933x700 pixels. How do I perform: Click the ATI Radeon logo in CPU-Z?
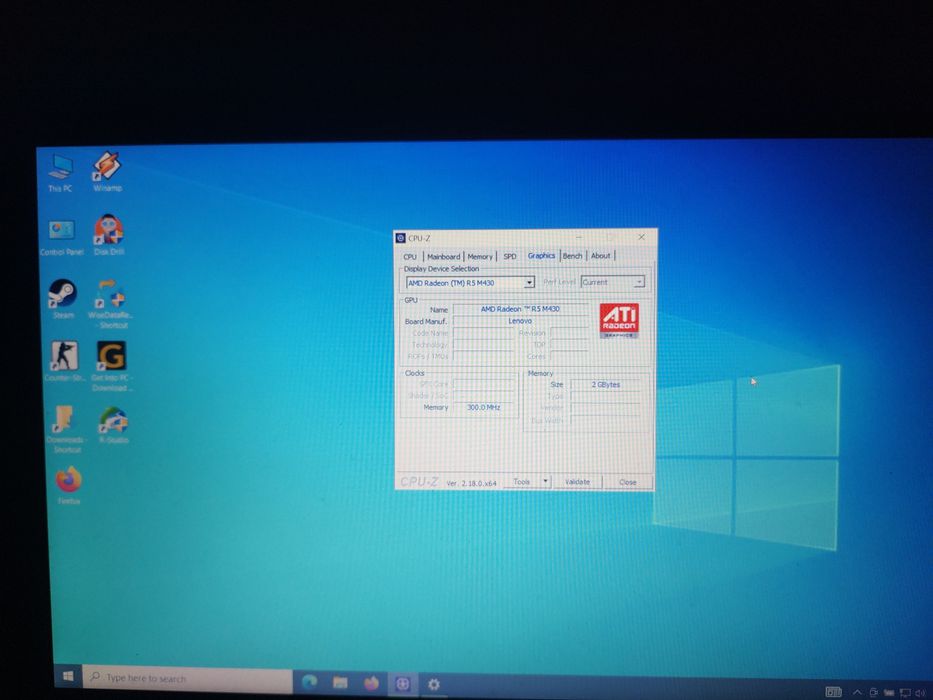(x=619, y=321)
